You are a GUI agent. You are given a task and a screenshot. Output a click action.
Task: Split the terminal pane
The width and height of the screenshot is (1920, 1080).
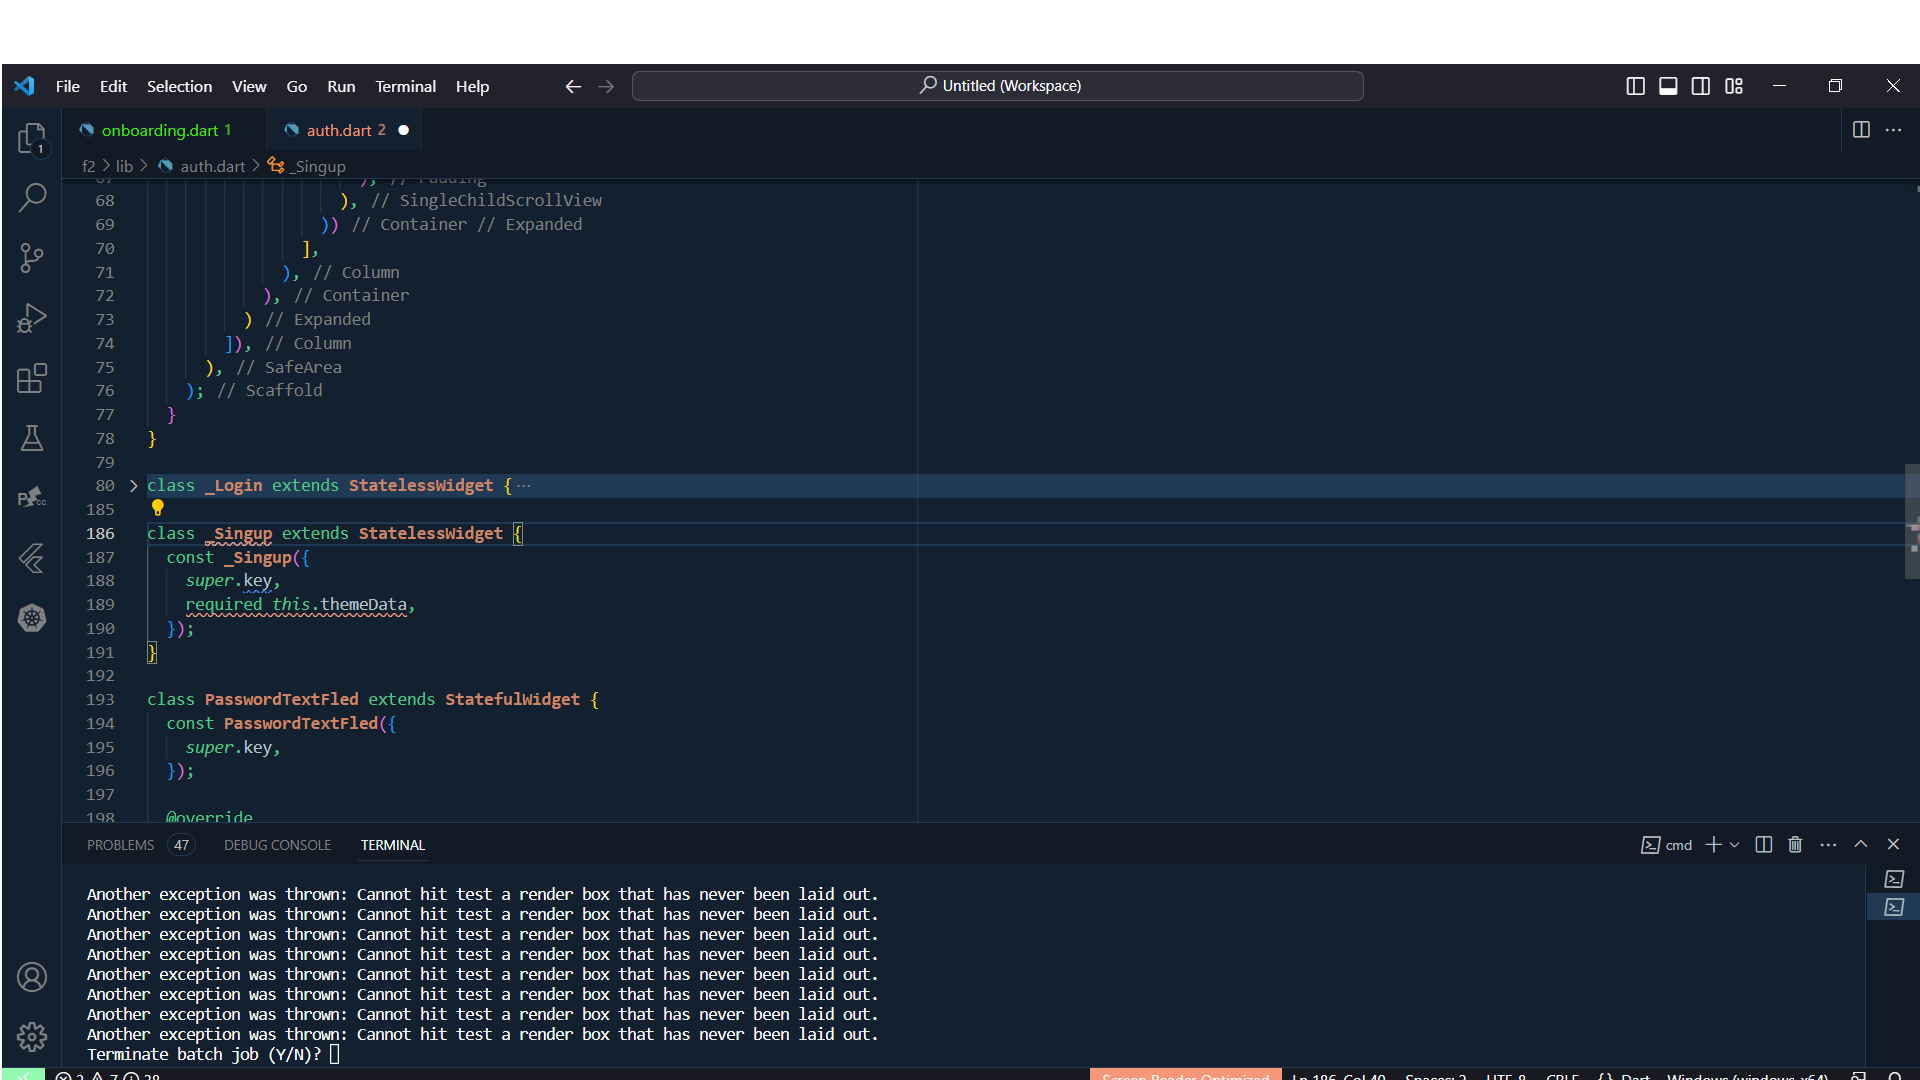[1764, 845]
